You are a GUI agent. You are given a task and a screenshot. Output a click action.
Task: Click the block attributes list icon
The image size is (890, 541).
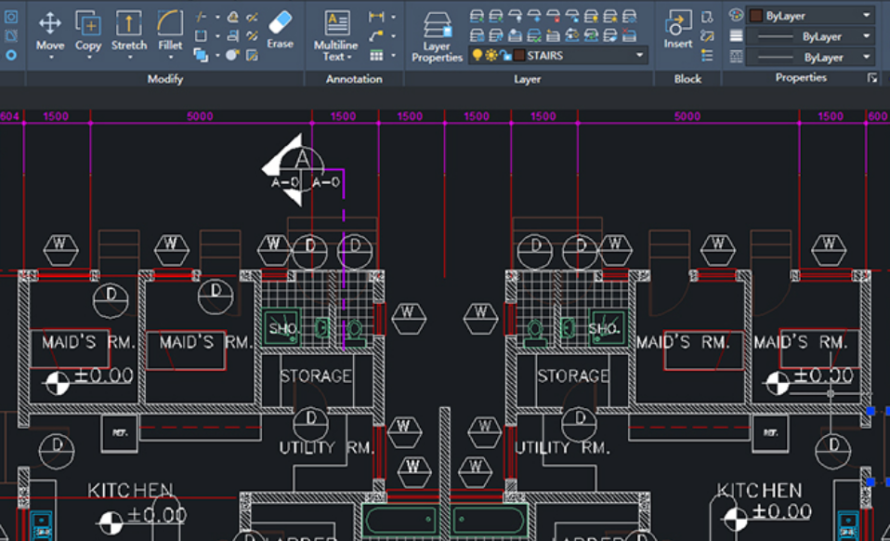coord(707,55)
